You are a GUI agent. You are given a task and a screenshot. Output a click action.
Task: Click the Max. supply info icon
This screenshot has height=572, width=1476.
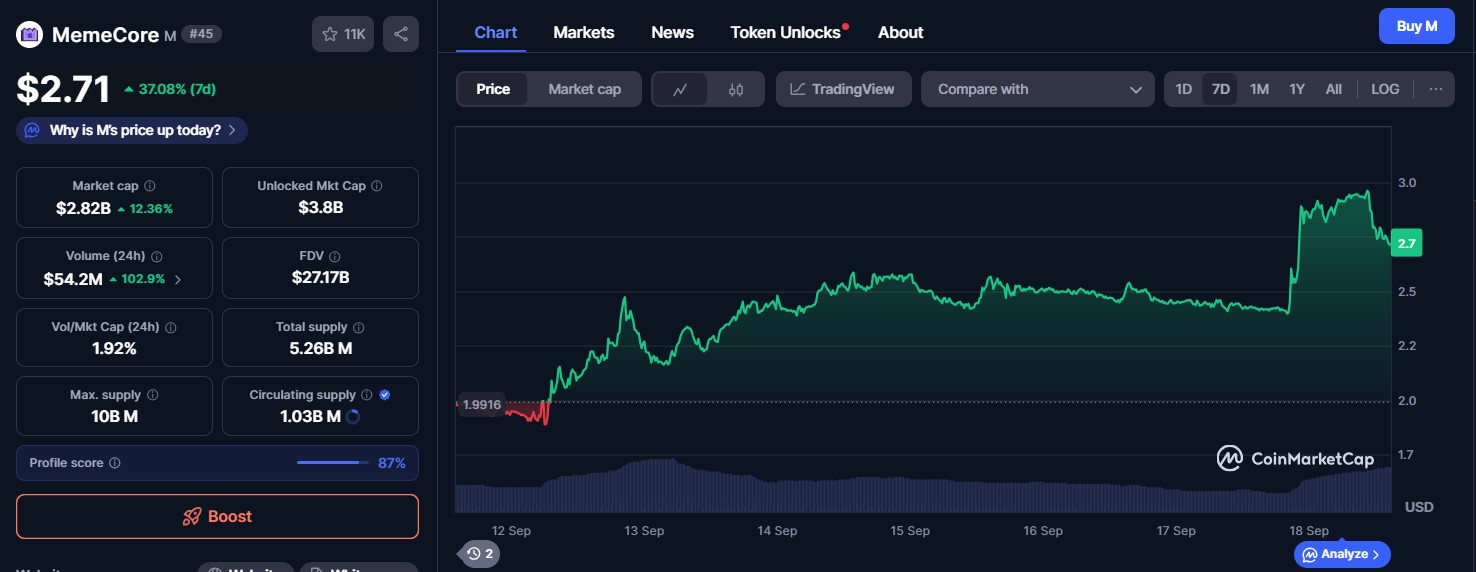pos(151,395)
